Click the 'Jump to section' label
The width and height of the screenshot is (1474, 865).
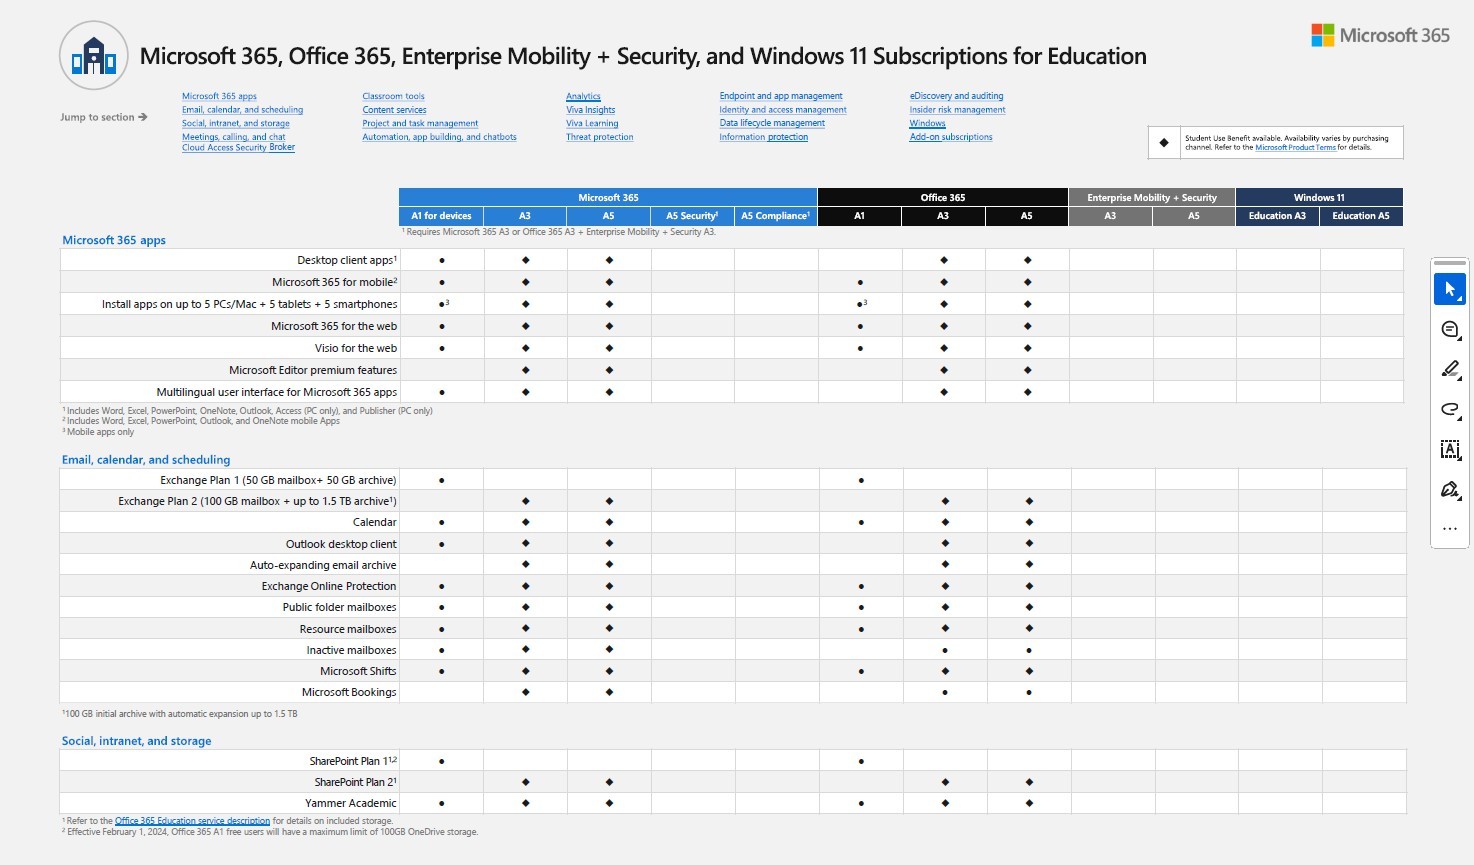pyautogui.click(x=103, y=117)
